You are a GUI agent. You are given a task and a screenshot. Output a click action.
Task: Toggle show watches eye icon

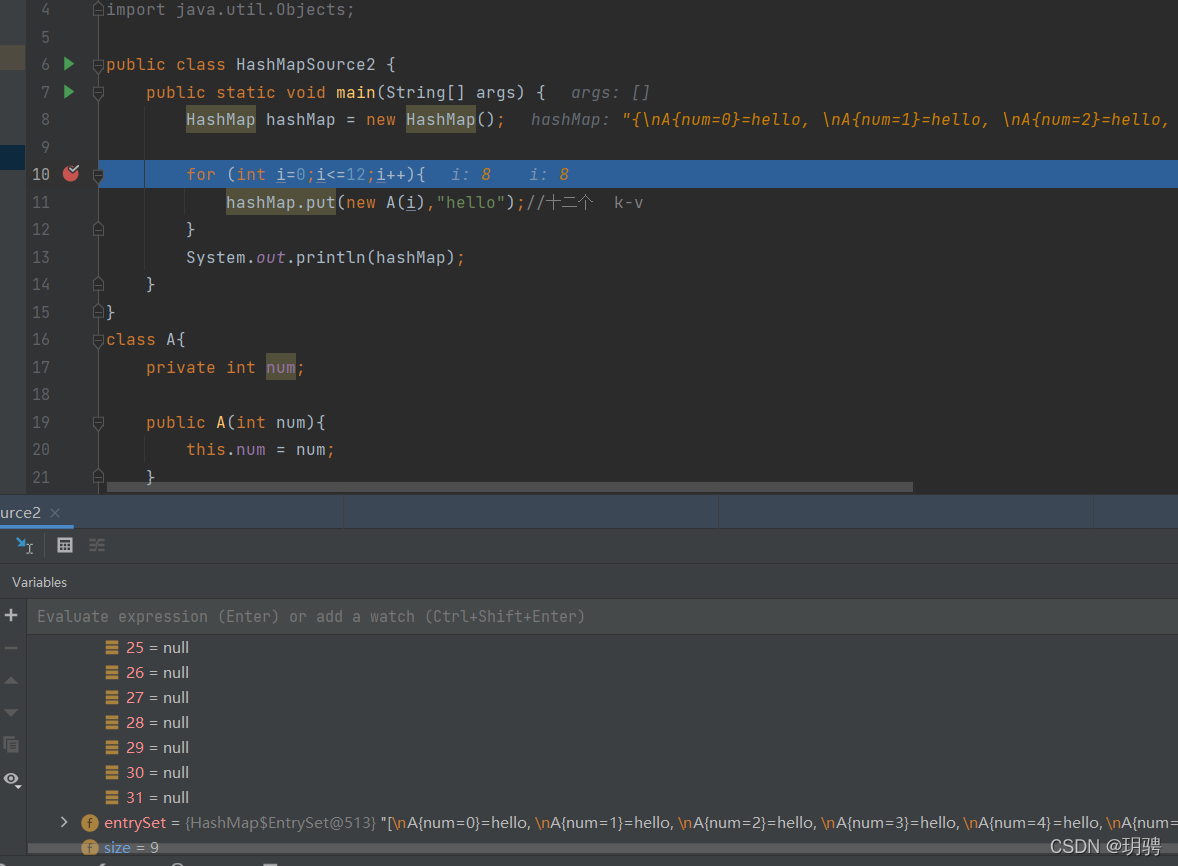(12, 780)
